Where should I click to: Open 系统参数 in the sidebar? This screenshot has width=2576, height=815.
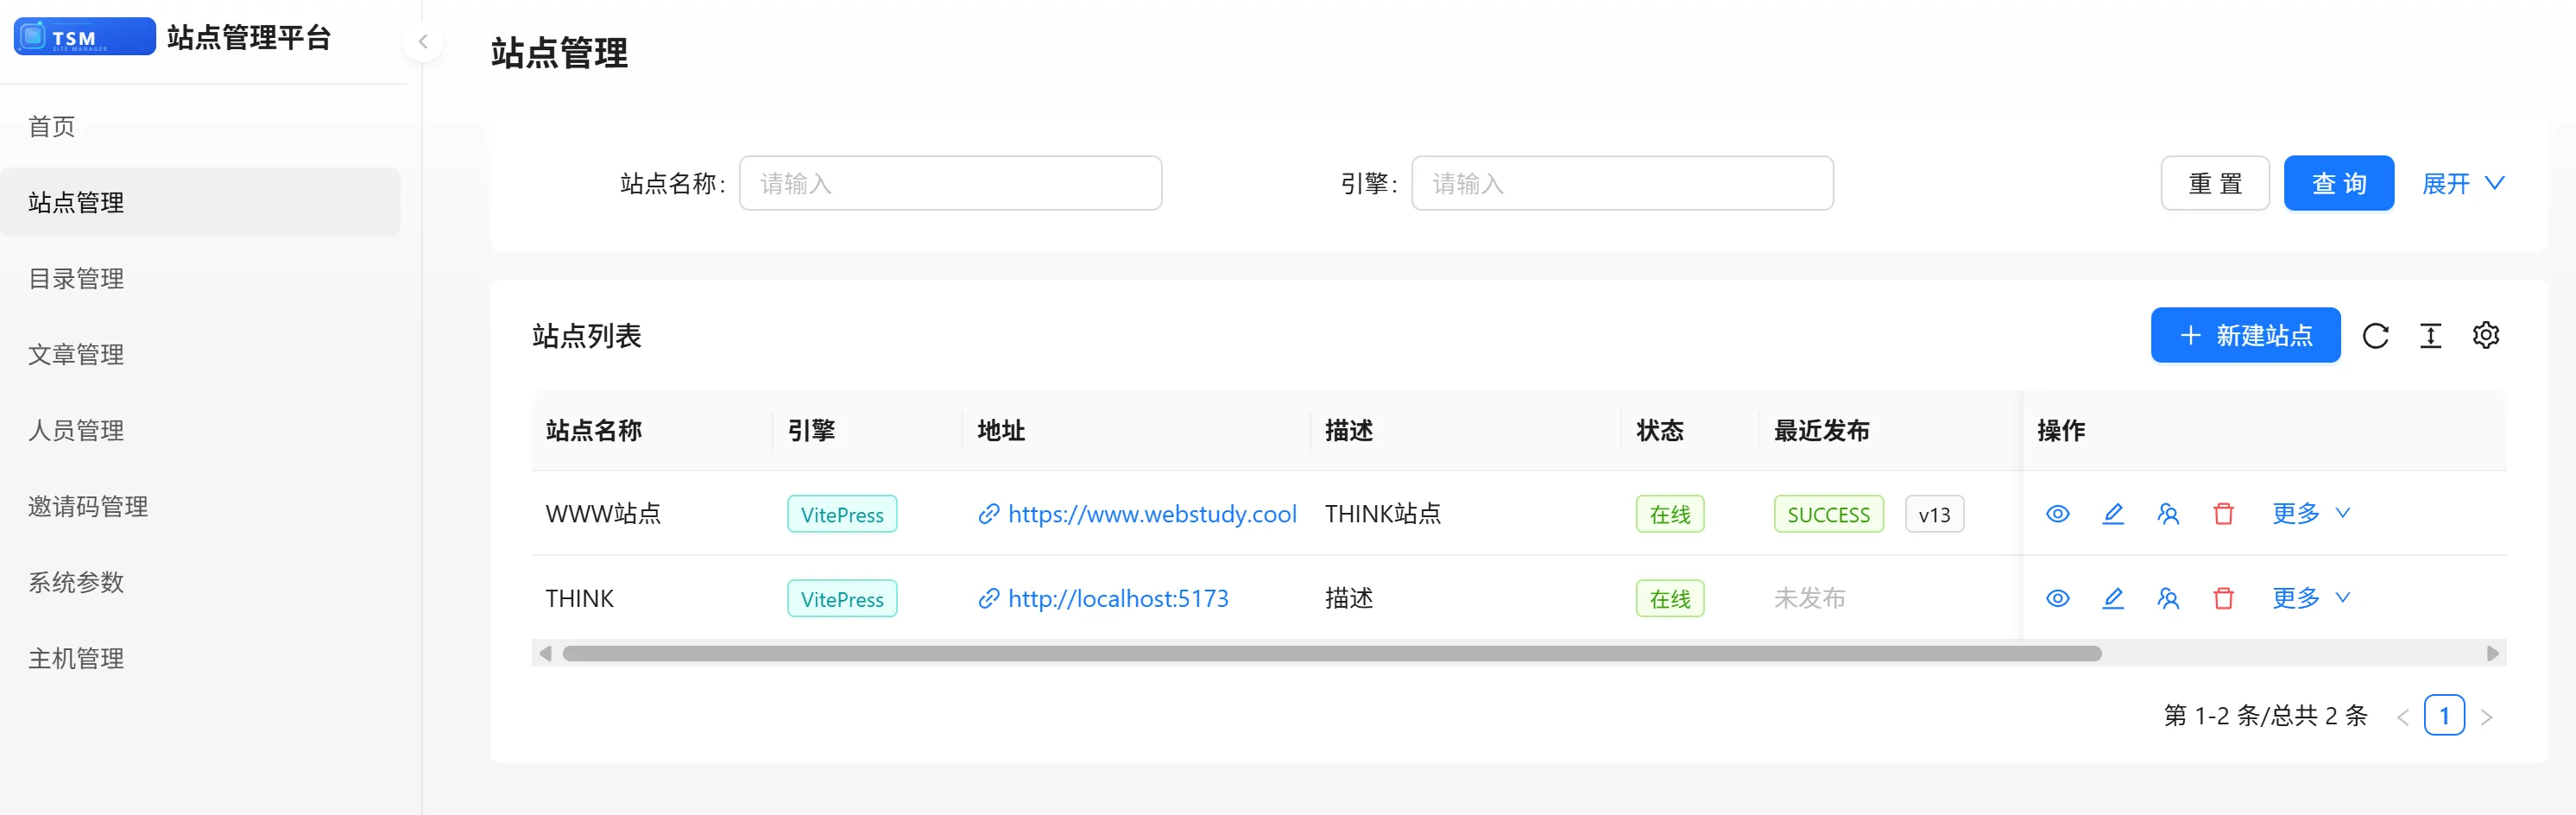200,582
